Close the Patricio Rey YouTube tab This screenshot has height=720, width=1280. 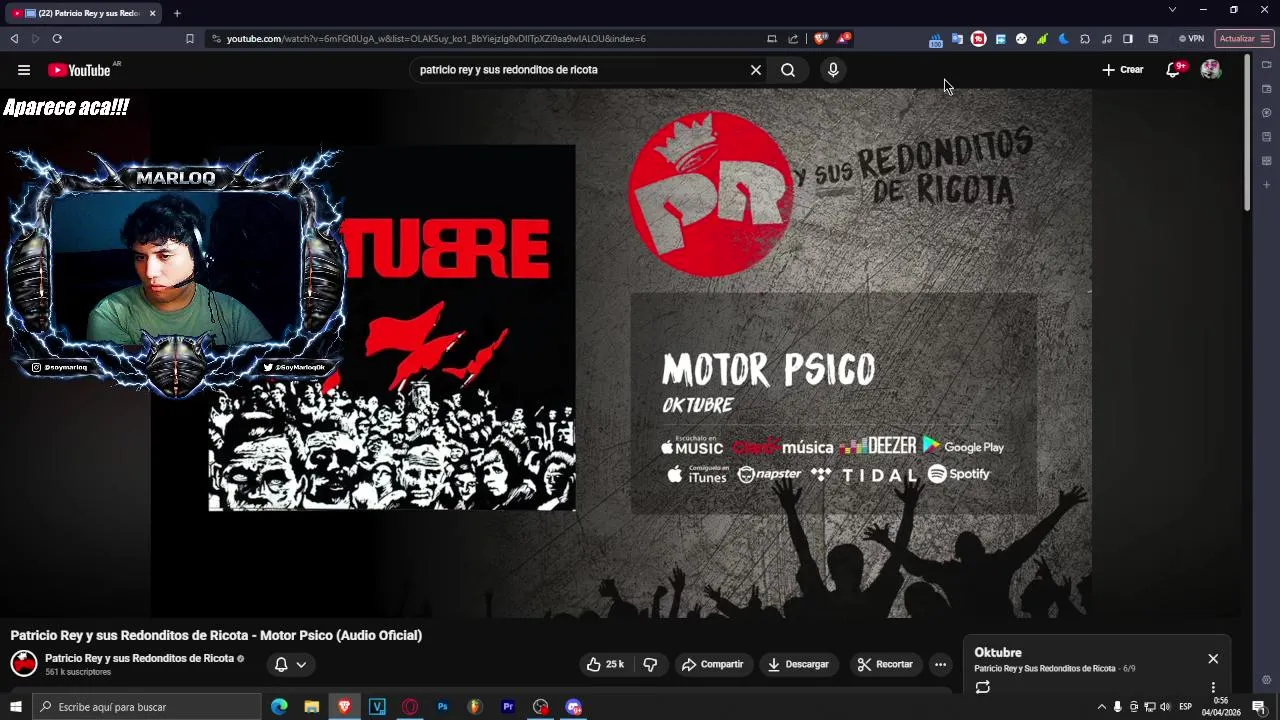(153, 13)
